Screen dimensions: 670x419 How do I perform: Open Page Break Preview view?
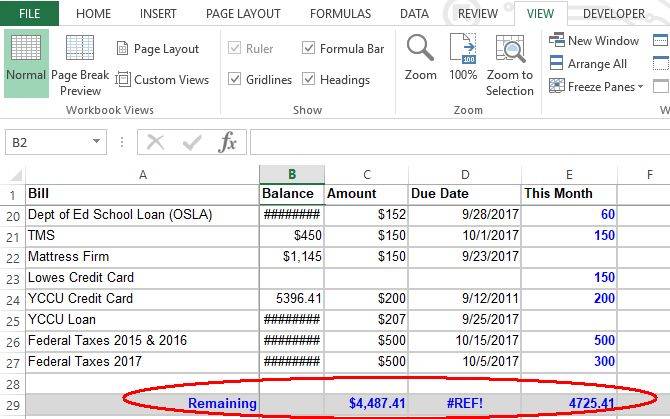[x=80, y=65]
